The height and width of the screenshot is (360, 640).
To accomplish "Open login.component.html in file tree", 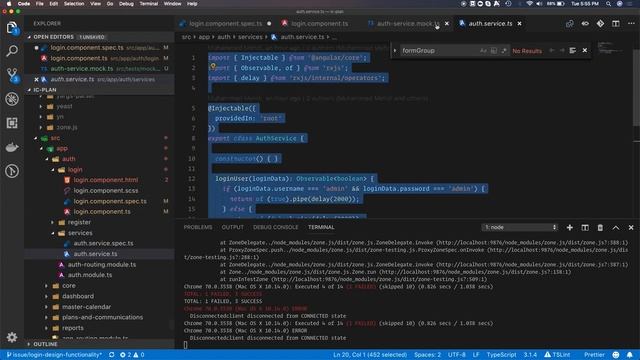I will point(106,180).
